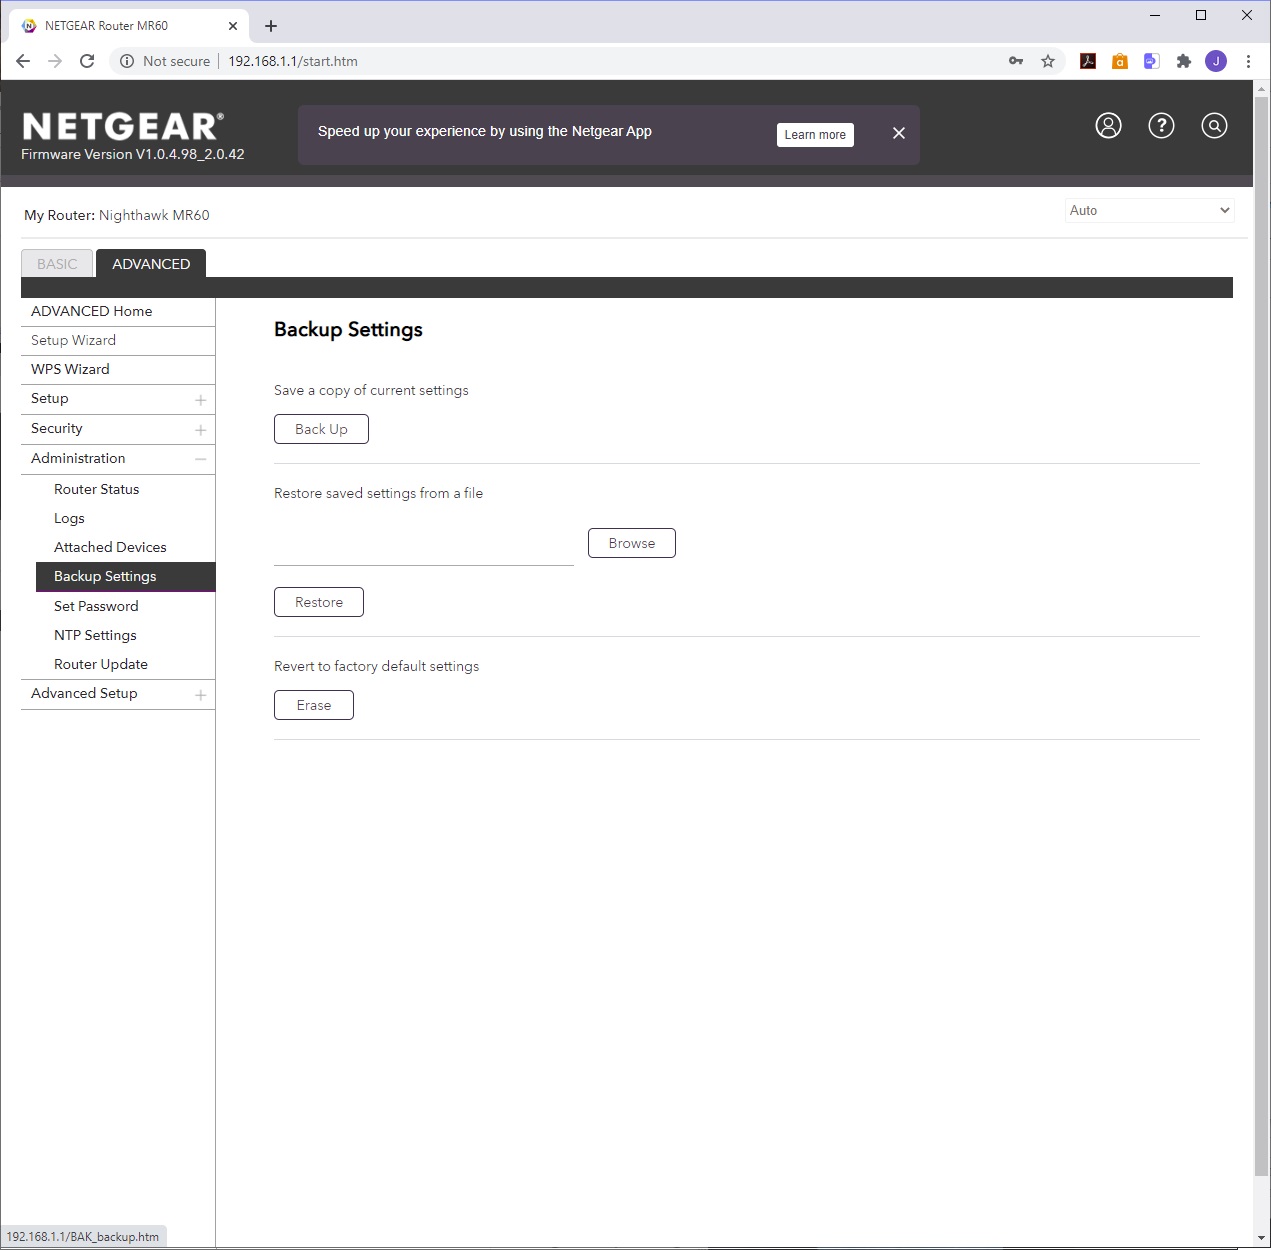Click the restore file path input field

pyautogui.click(x=424, y=547)
